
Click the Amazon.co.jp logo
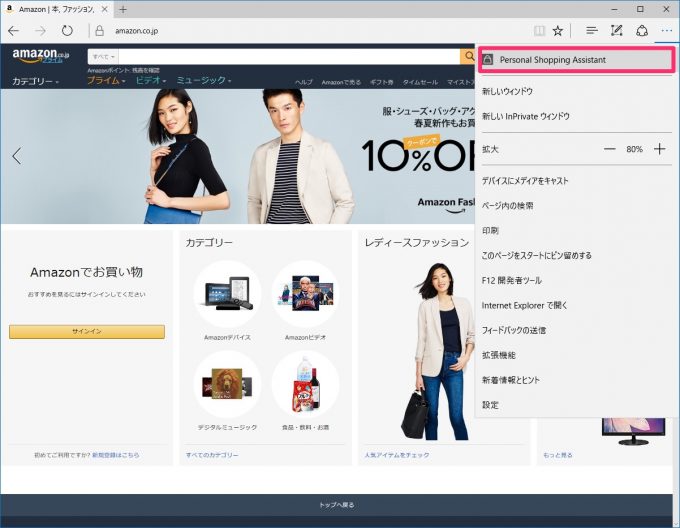pos(41,55)
